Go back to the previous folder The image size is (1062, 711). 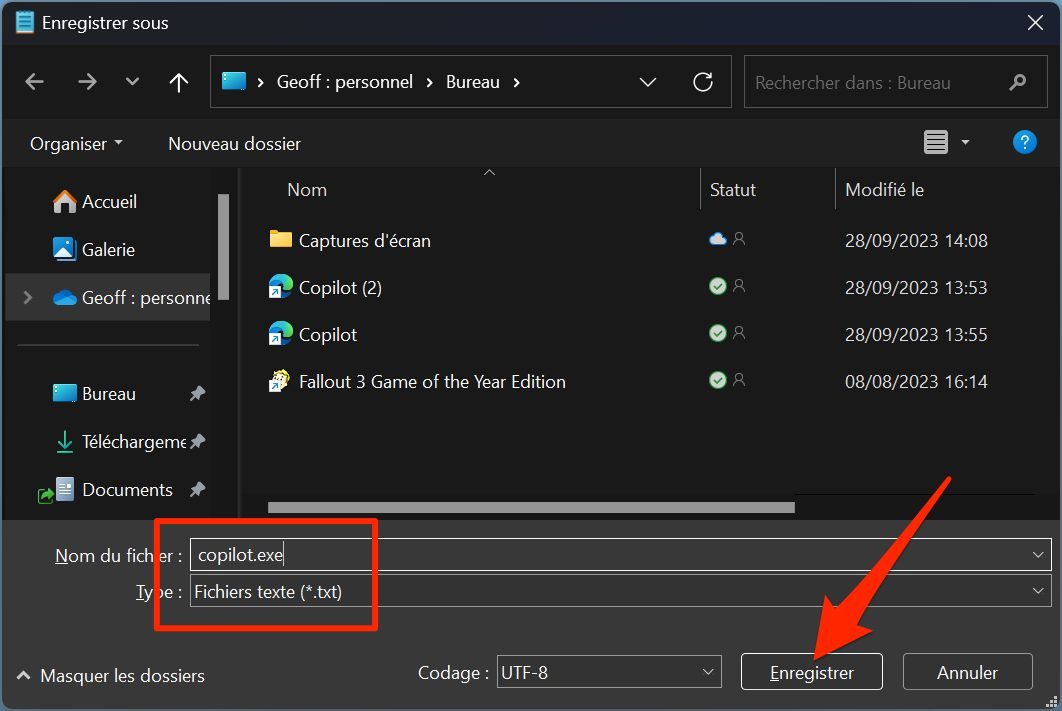35,82
